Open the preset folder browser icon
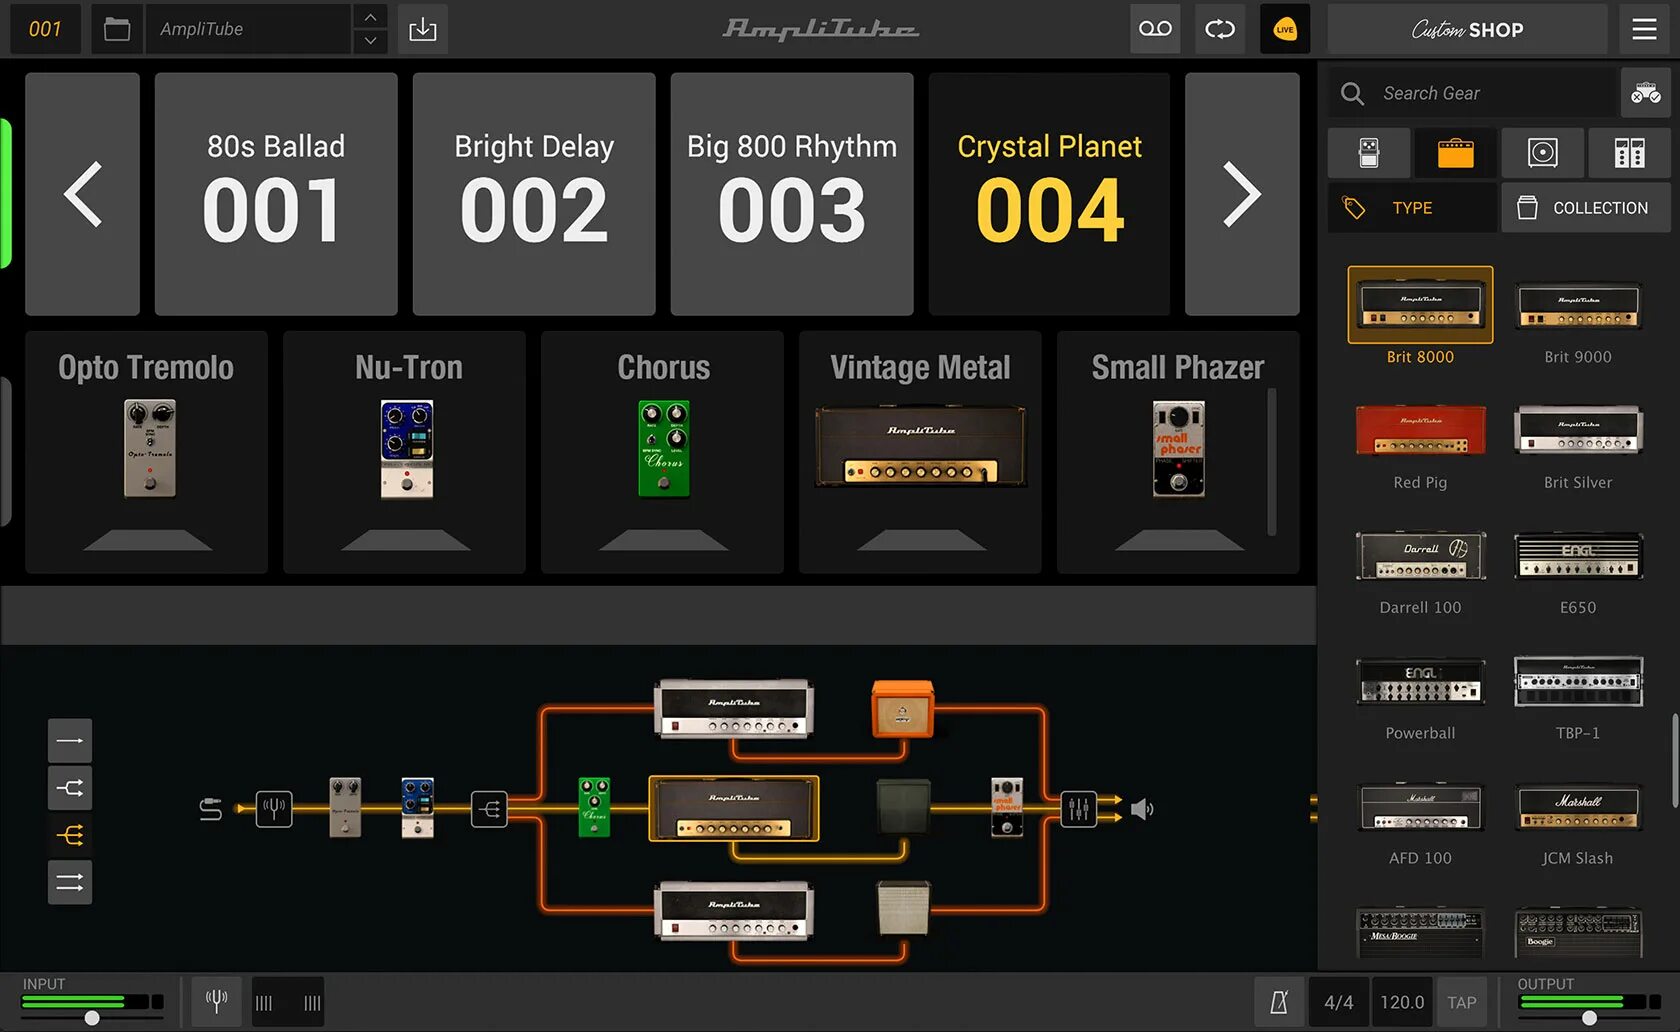 point(117,29)
